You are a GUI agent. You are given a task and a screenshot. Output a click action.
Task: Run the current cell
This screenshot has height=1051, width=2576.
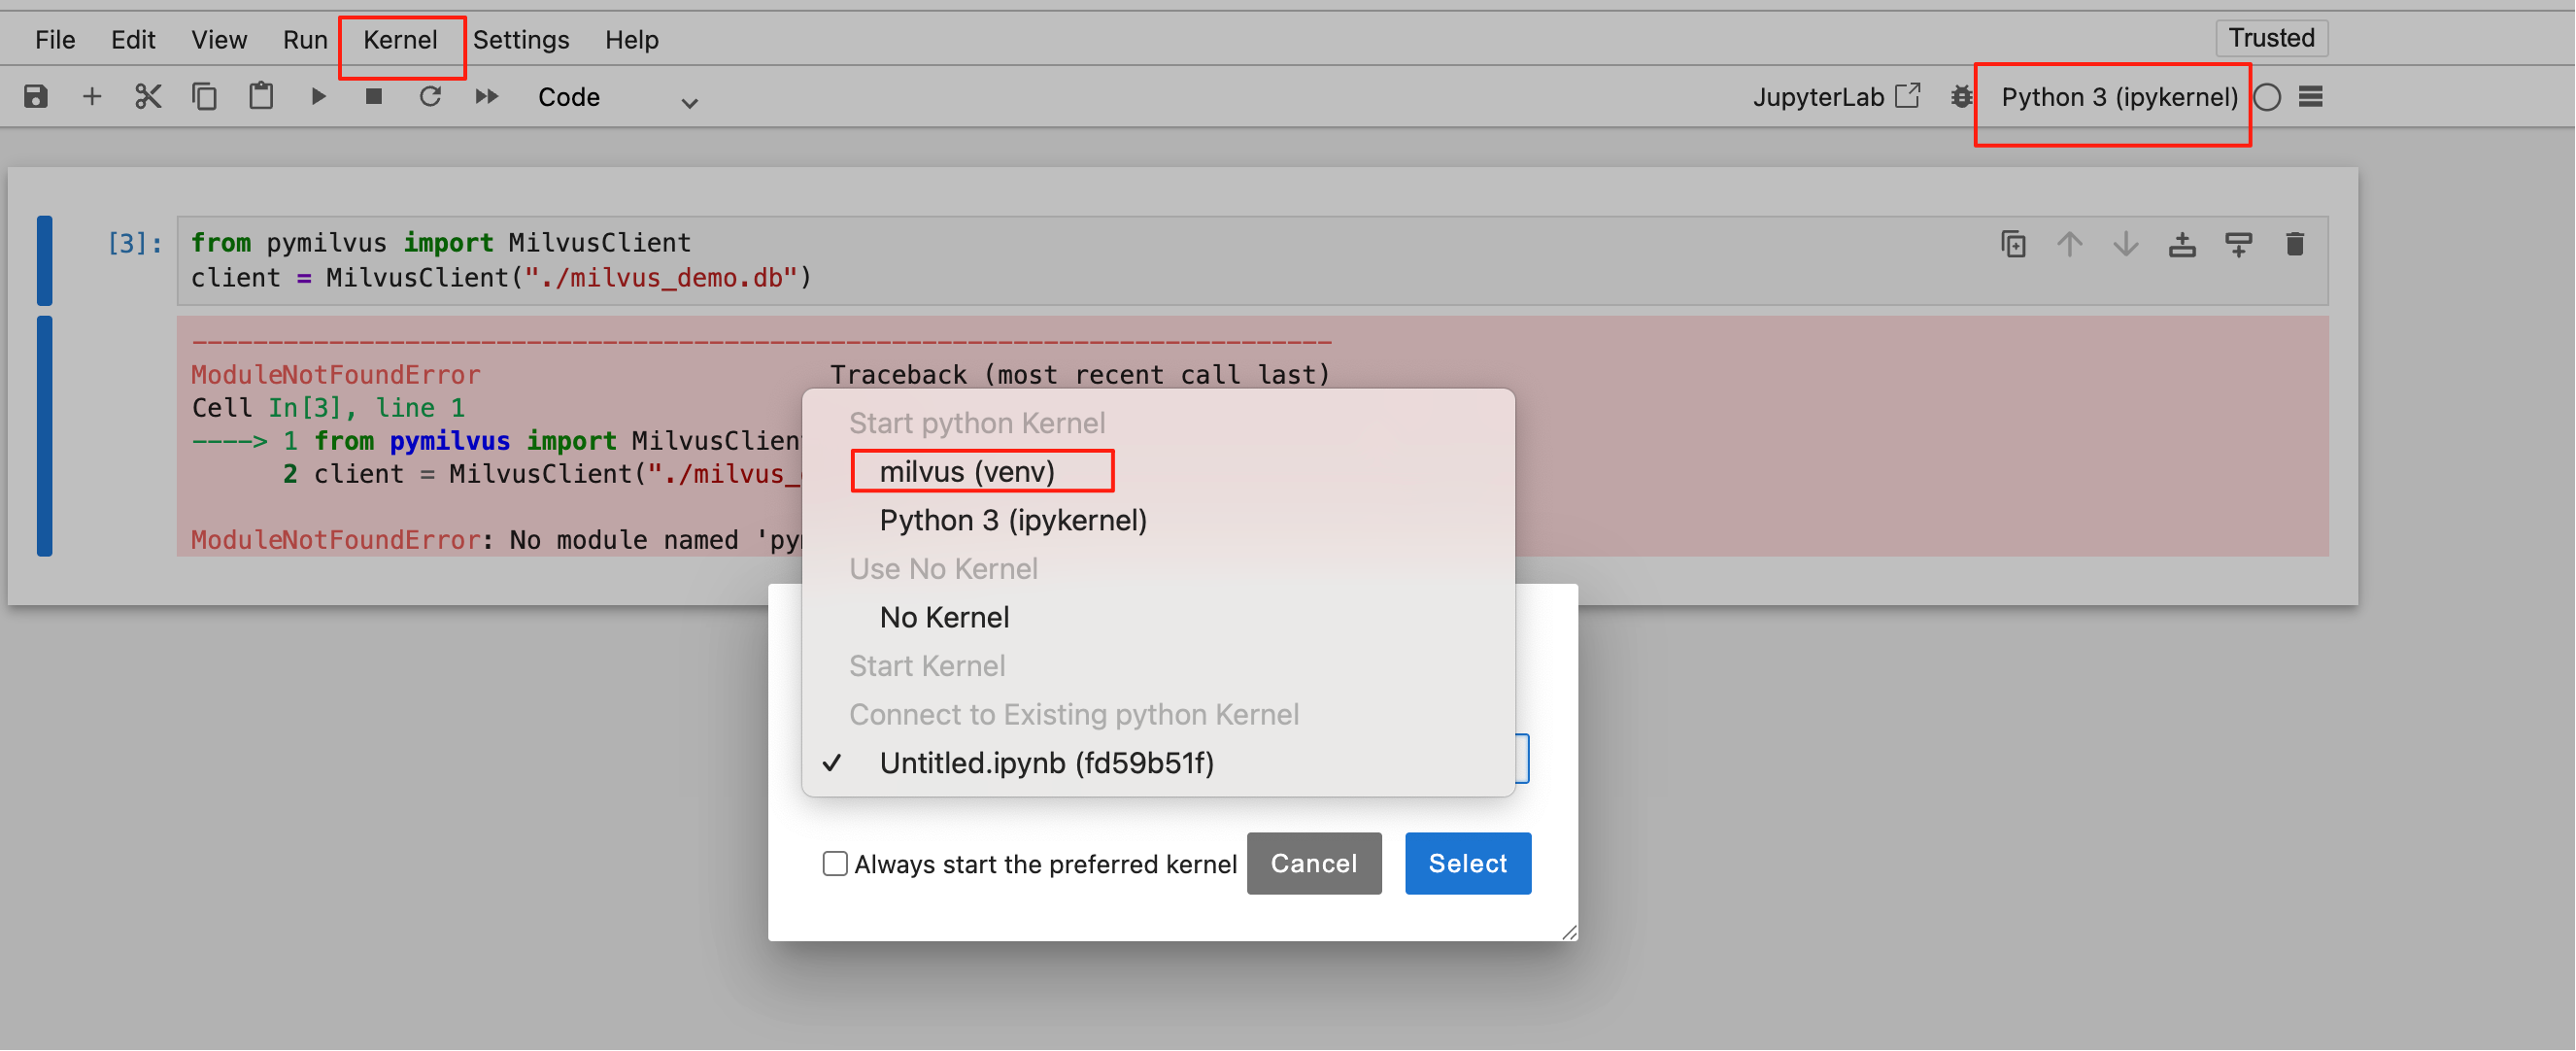pyautogui.click(x=318, y=97)
